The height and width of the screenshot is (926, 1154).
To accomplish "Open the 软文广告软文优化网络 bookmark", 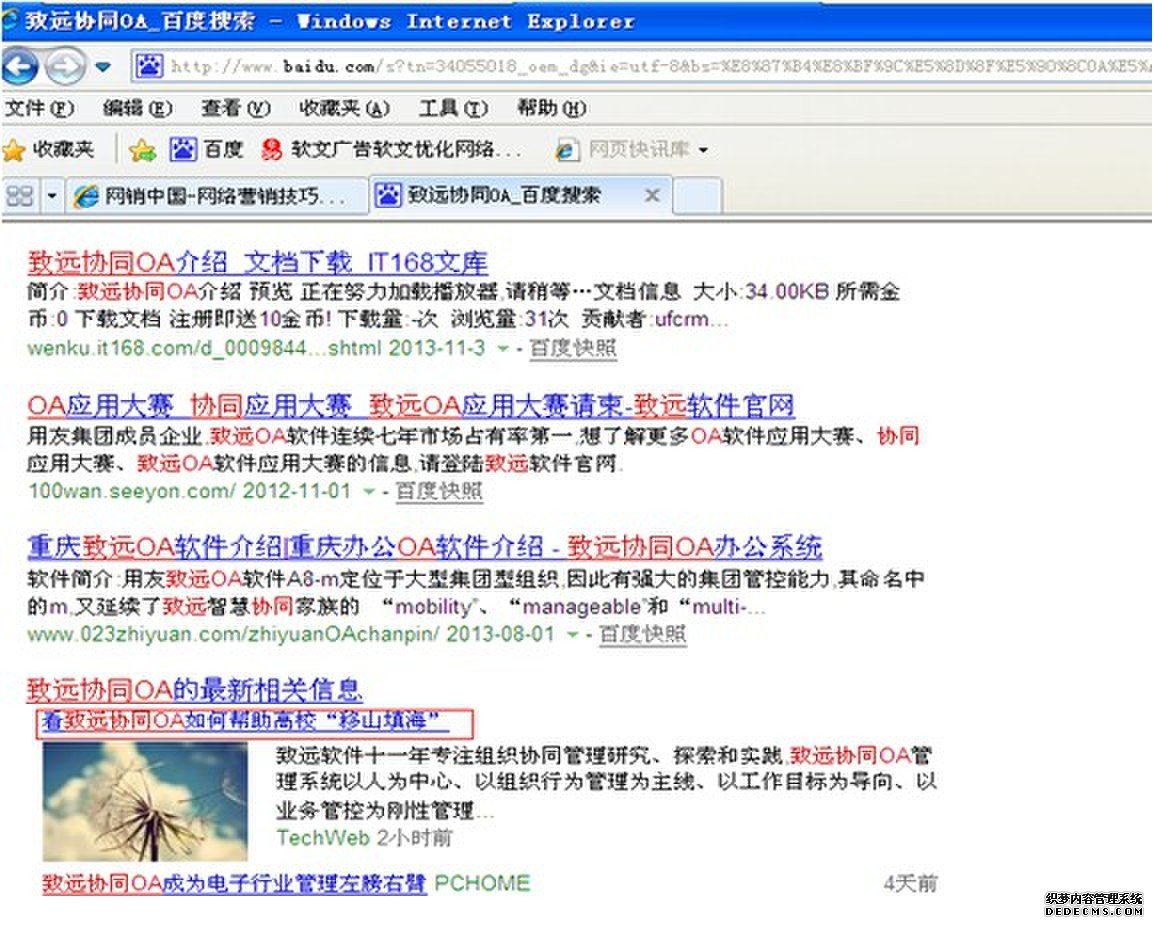I will click(392, 149).
